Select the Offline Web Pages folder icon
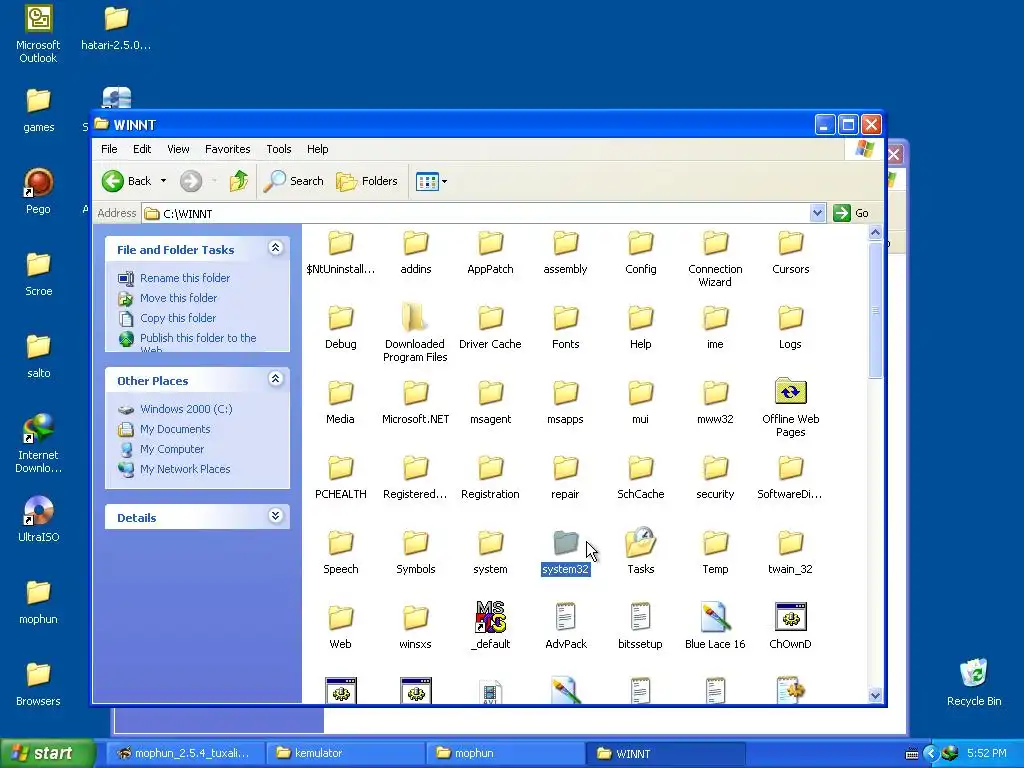The width and height of the screenshot is (1024, 768). pyautogui.click(x=790, y=392)
